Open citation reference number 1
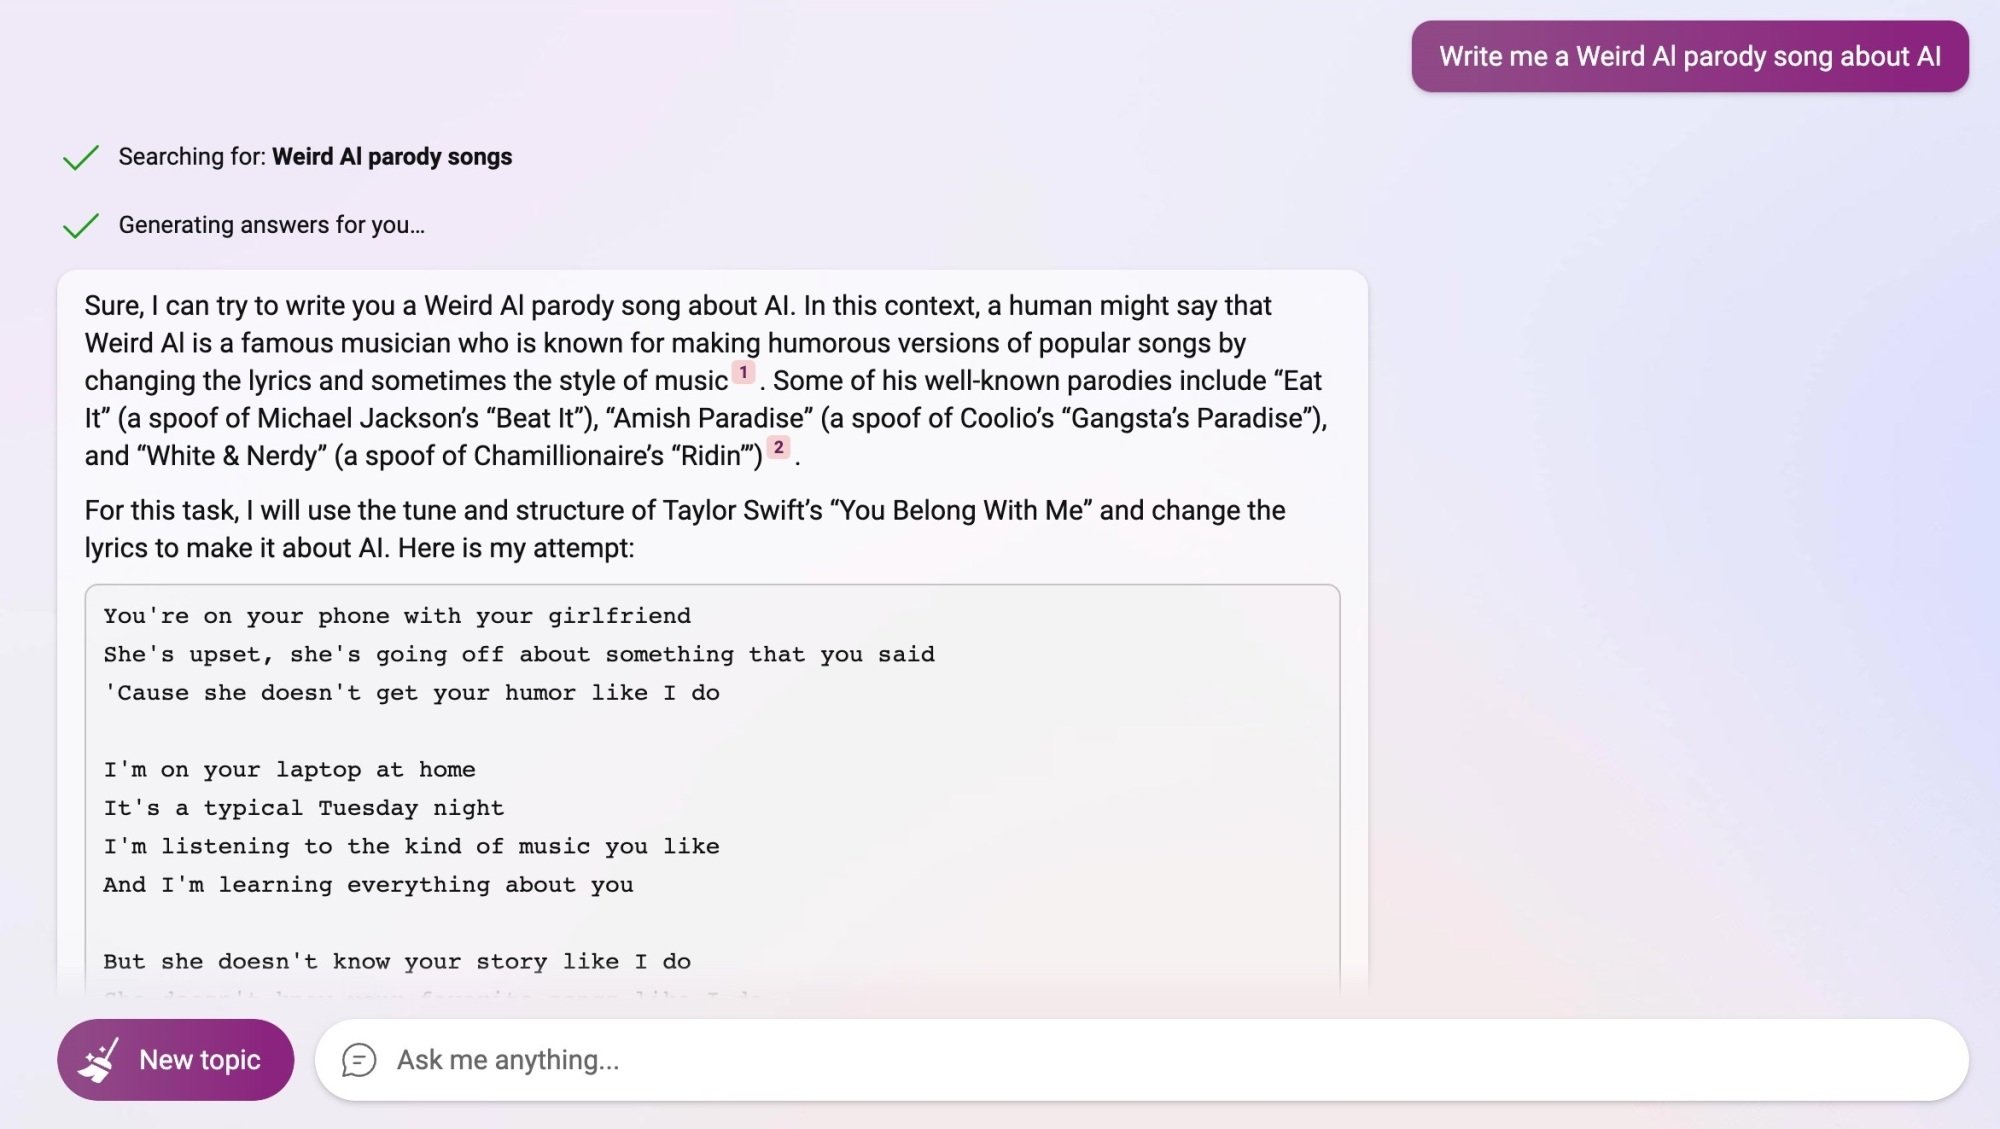The width and height of the screenshot is (2000, 1129). click(743, 372)
